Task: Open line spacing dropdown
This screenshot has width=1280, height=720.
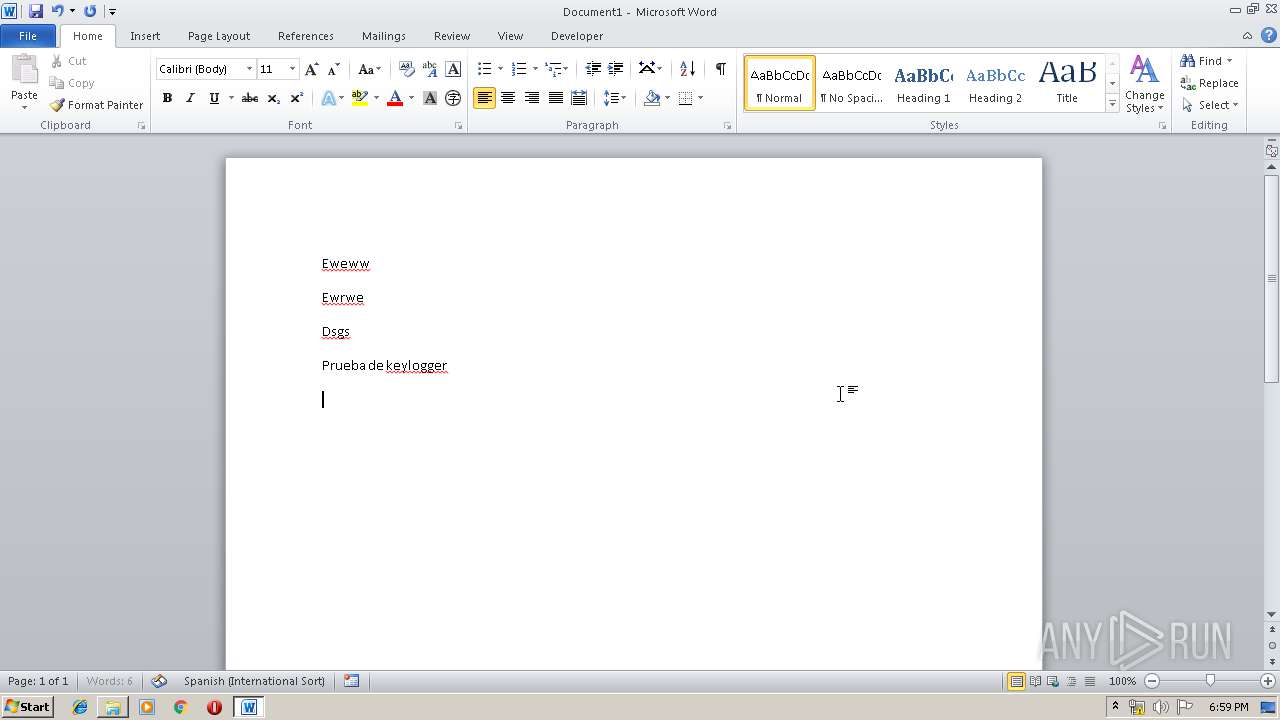Action: 614,98
